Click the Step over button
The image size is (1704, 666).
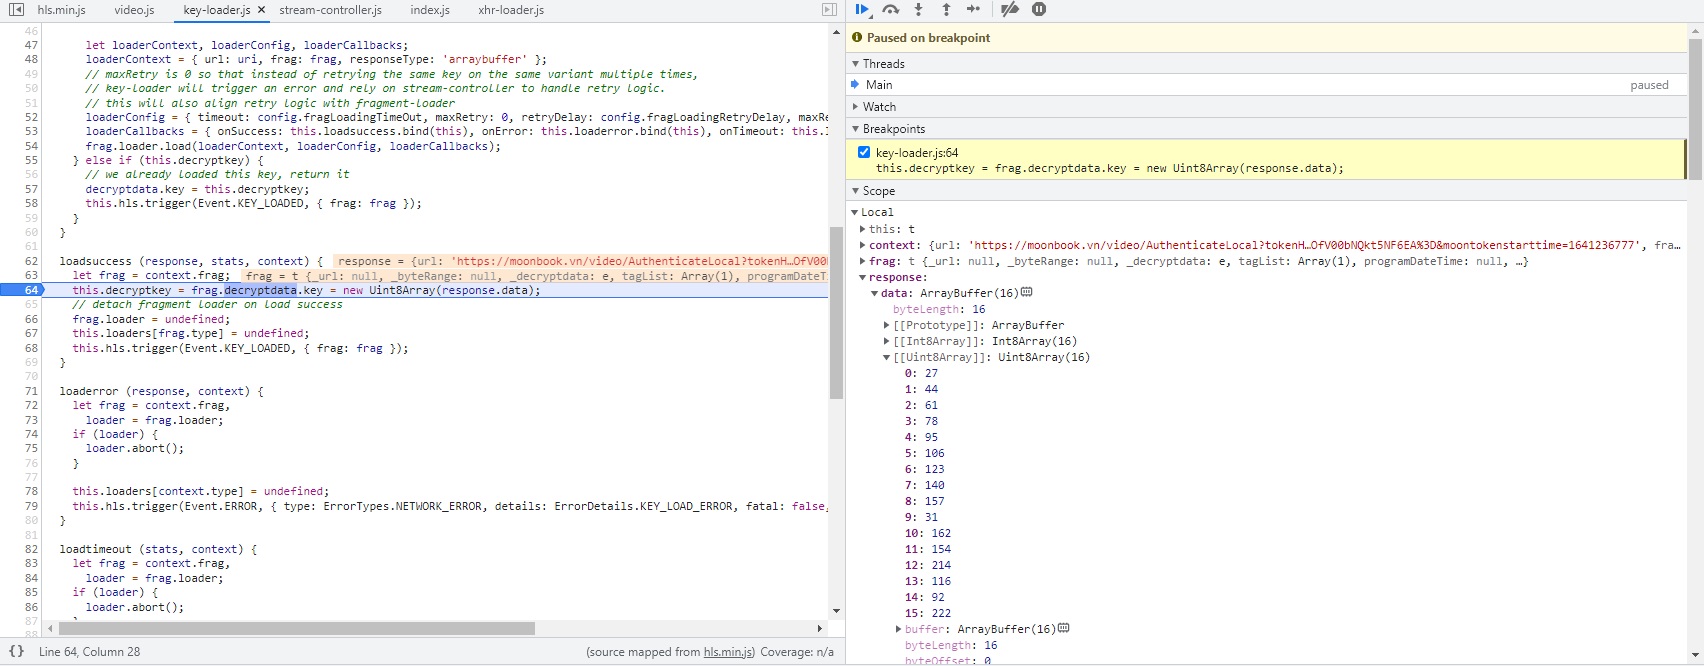tap(890, 10)
